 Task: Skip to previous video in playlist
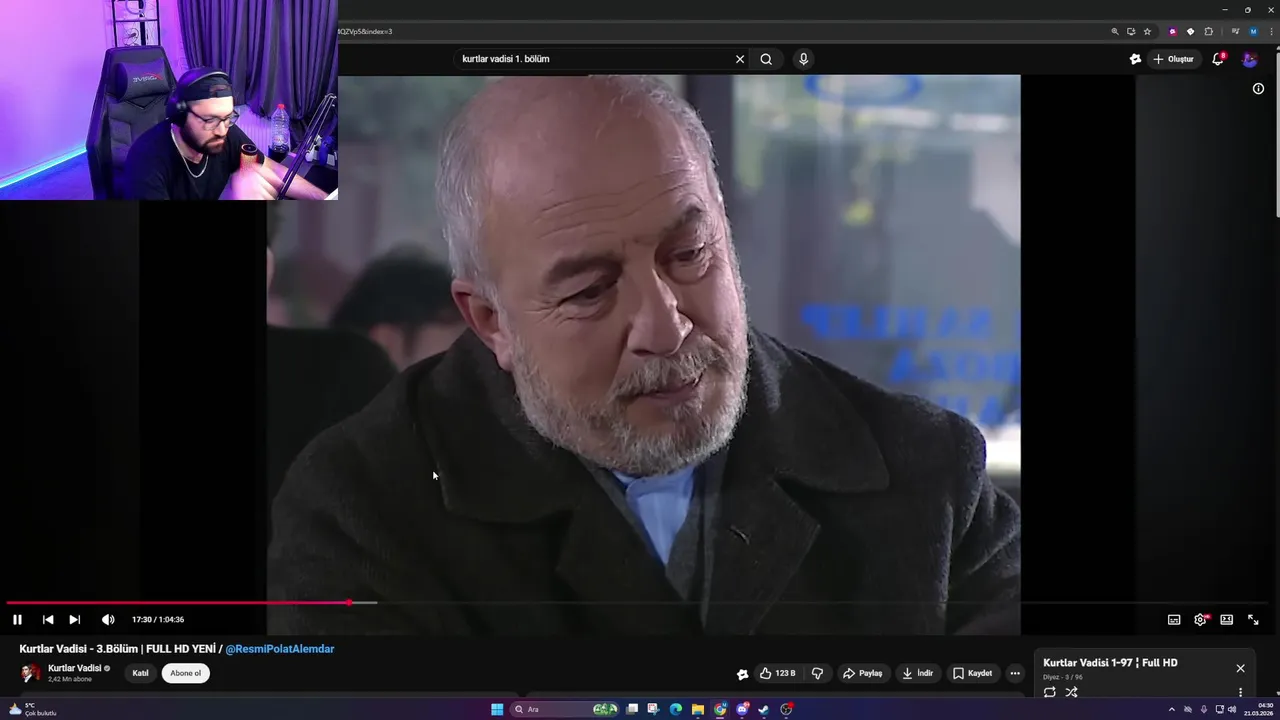coord(47,620)
